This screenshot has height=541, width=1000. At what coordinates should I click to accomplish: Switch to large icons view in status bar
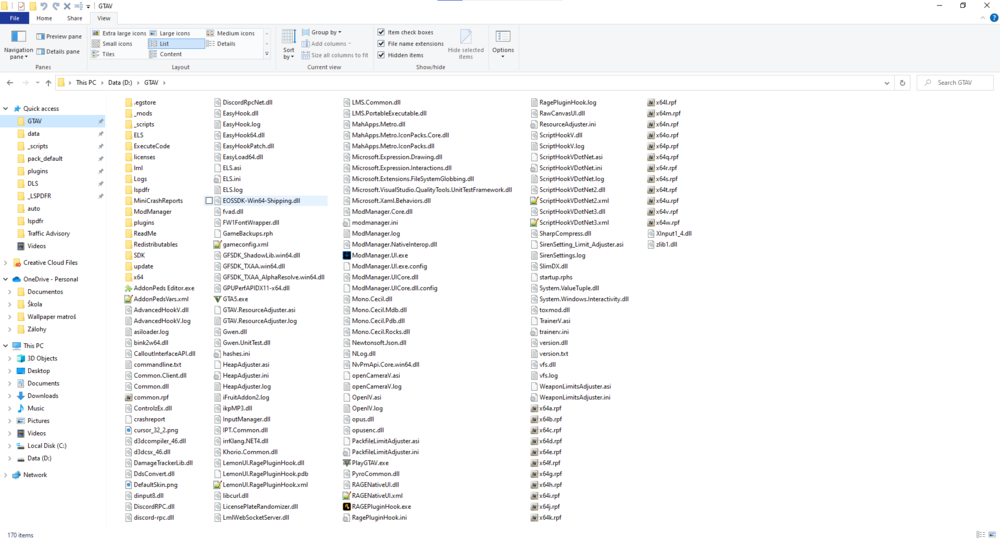(x=992, y=535)
